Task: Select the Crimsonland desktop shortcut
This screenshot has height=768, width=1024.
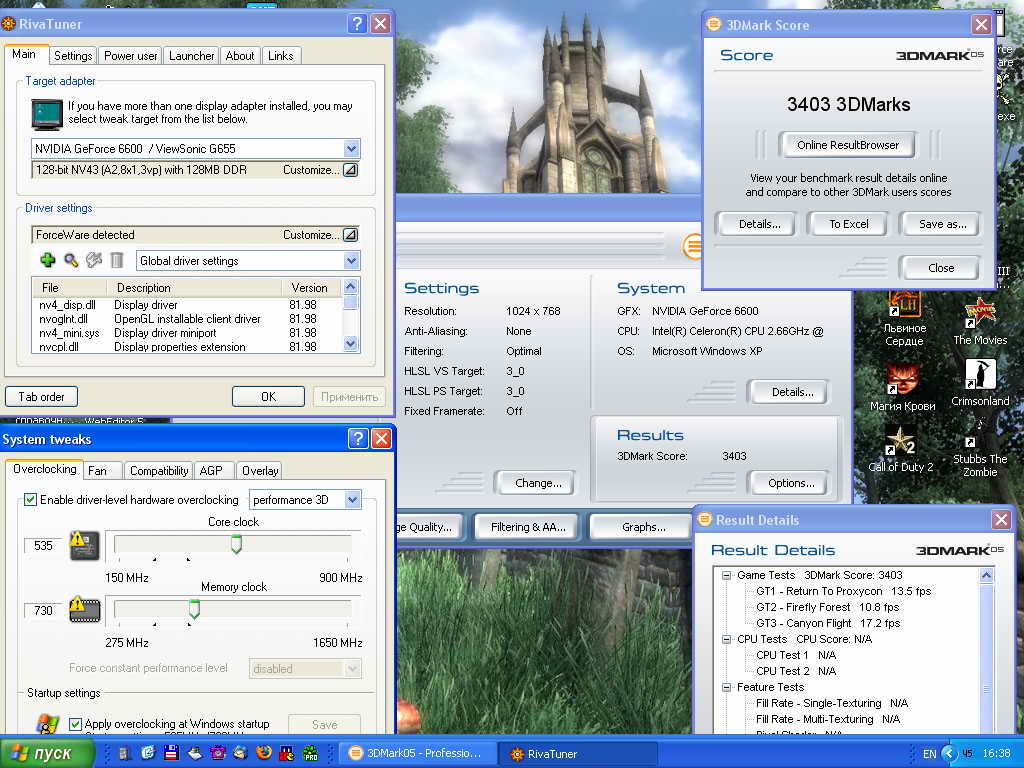Action: [x=980, y=383]
